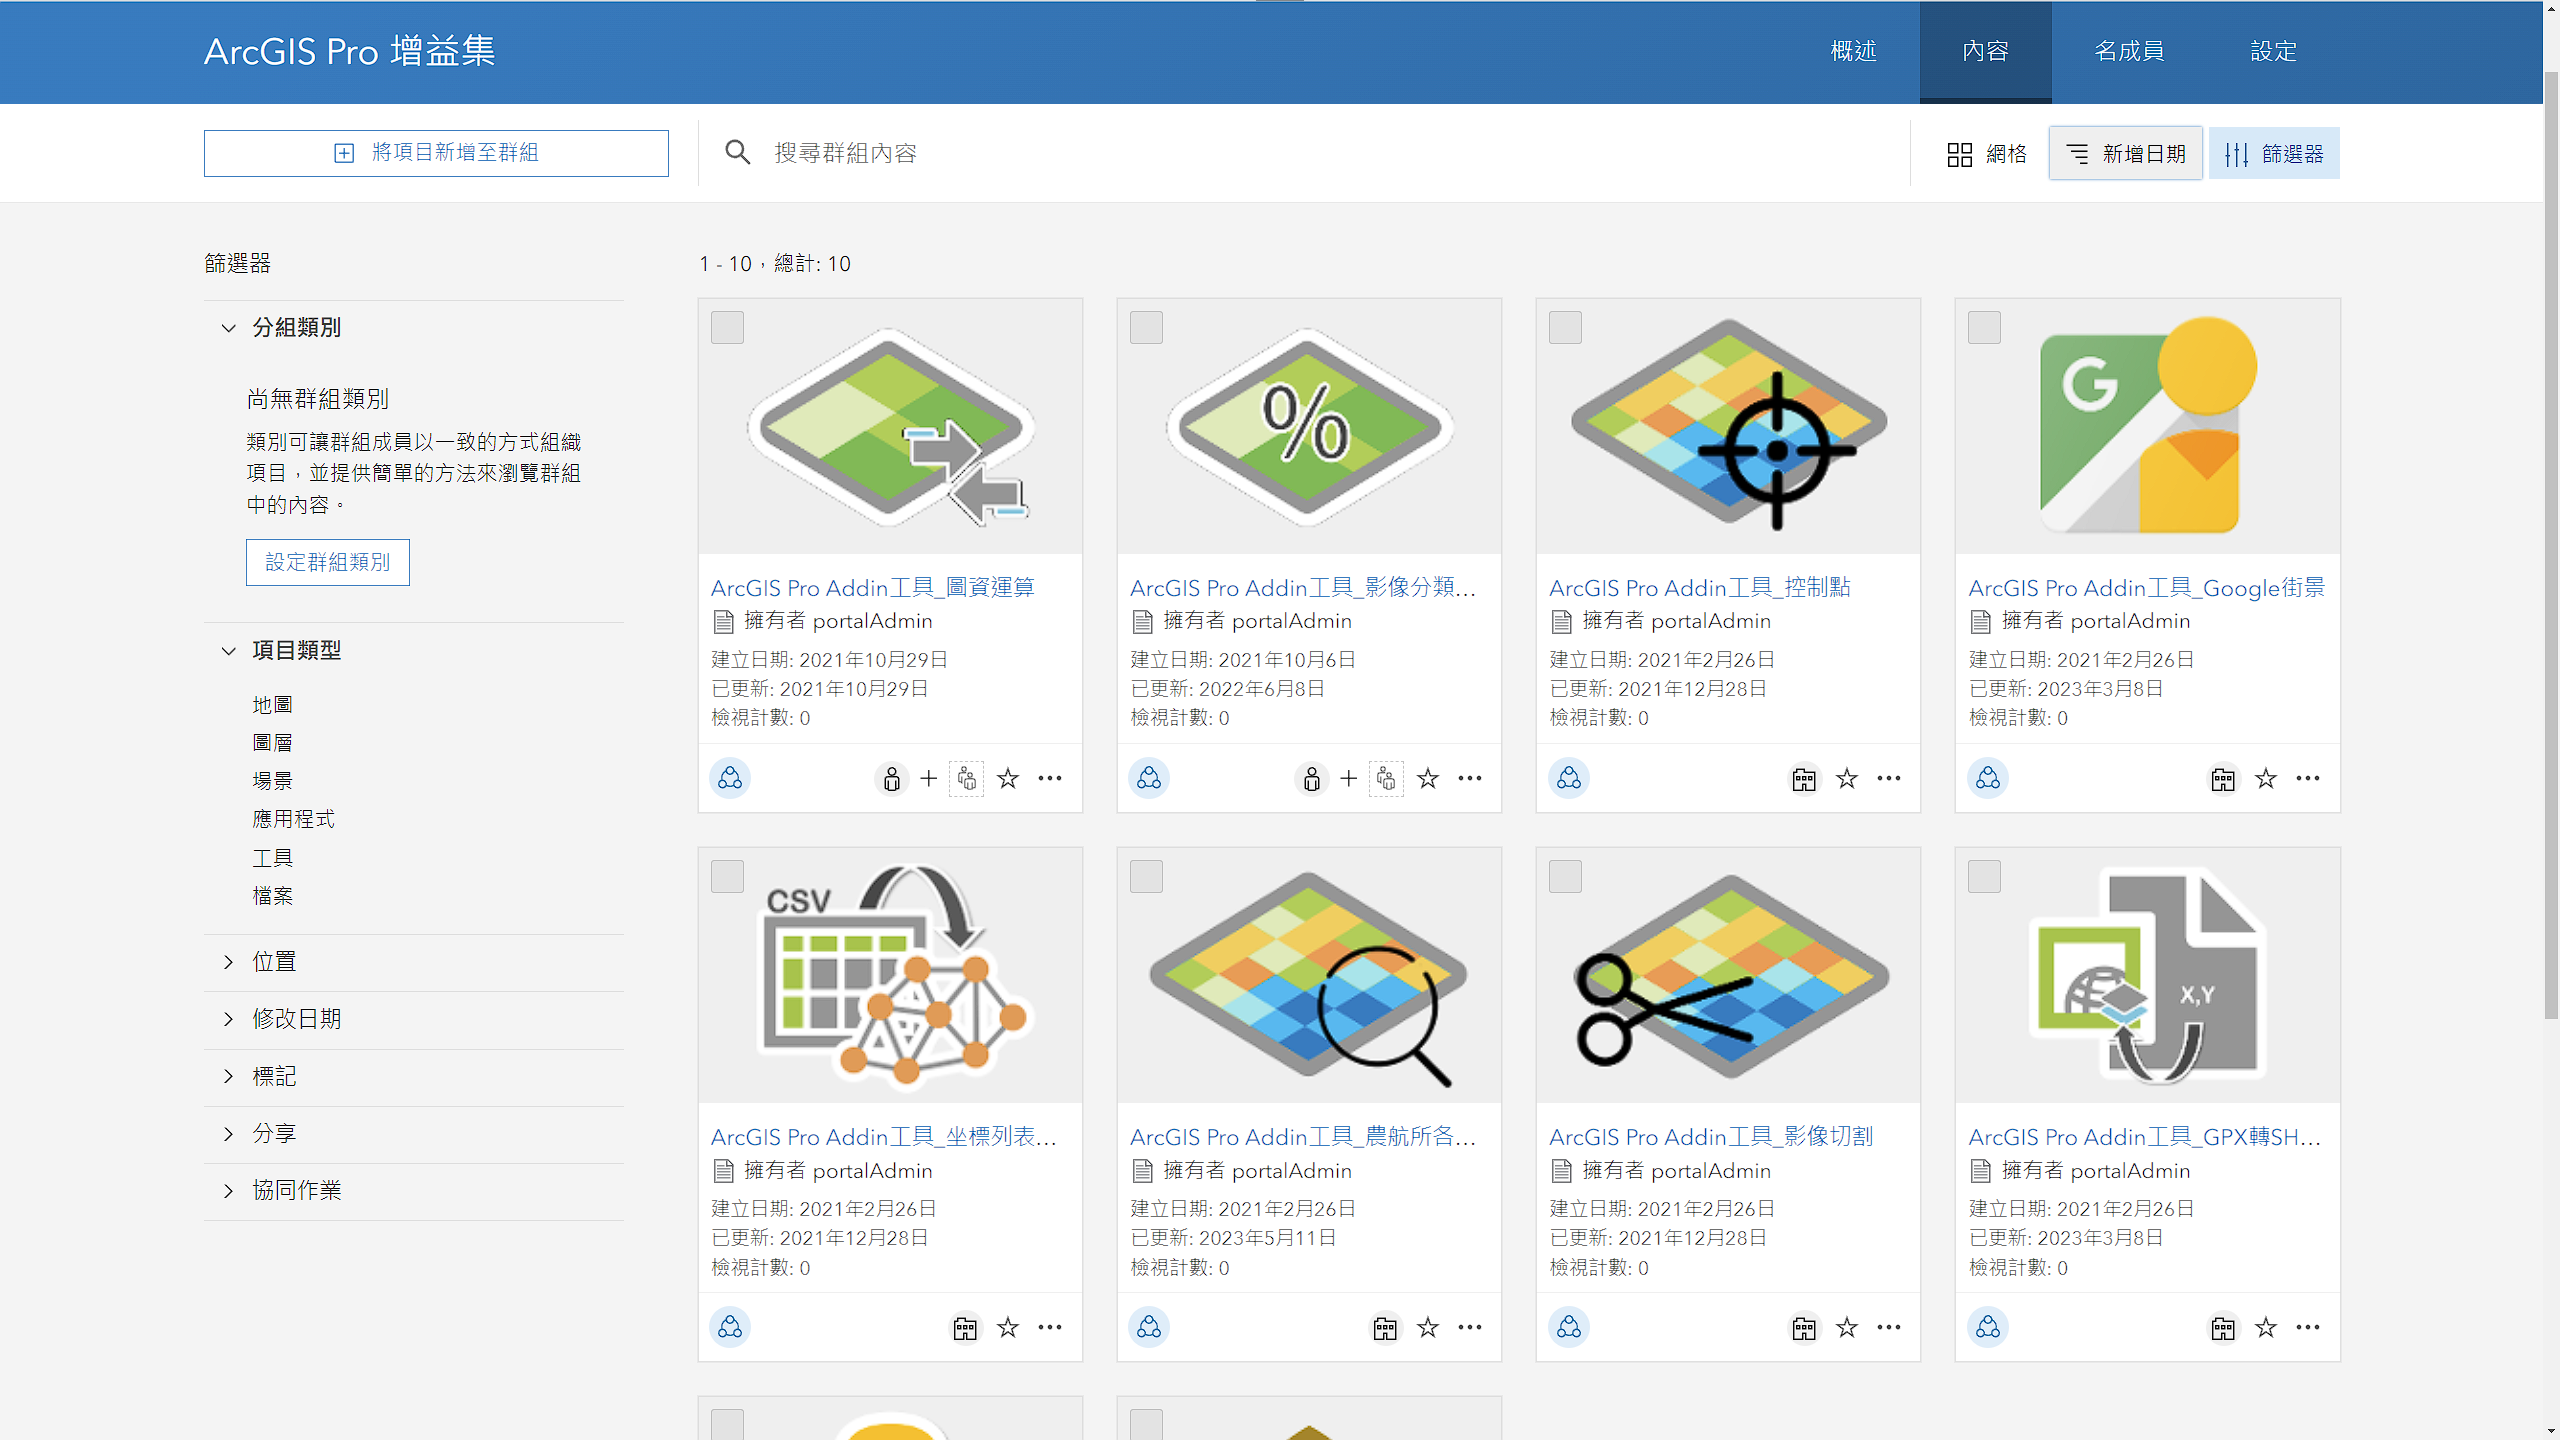This screenshot has width=2560, height=1440.
Task: Check the 影像切割 card checkbox
Action: click(x=1565, y=876)
